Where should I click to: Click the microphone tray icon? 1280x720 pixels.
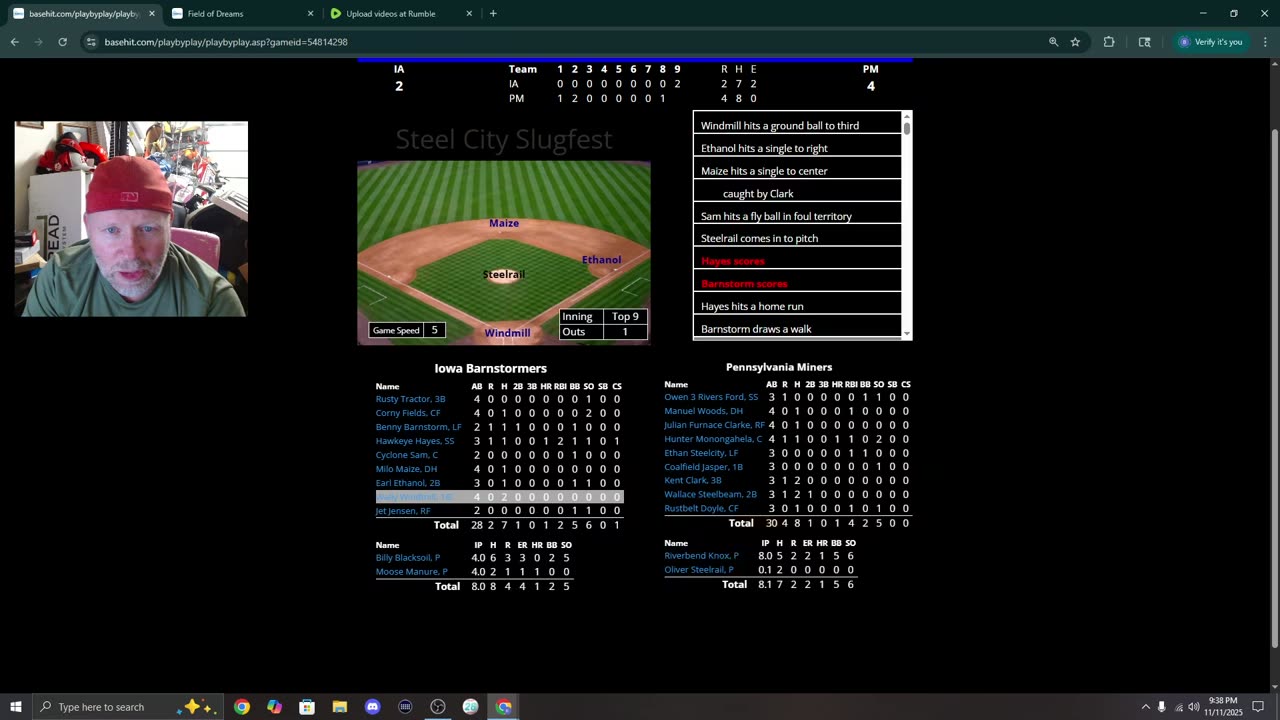coord(1161,707)
